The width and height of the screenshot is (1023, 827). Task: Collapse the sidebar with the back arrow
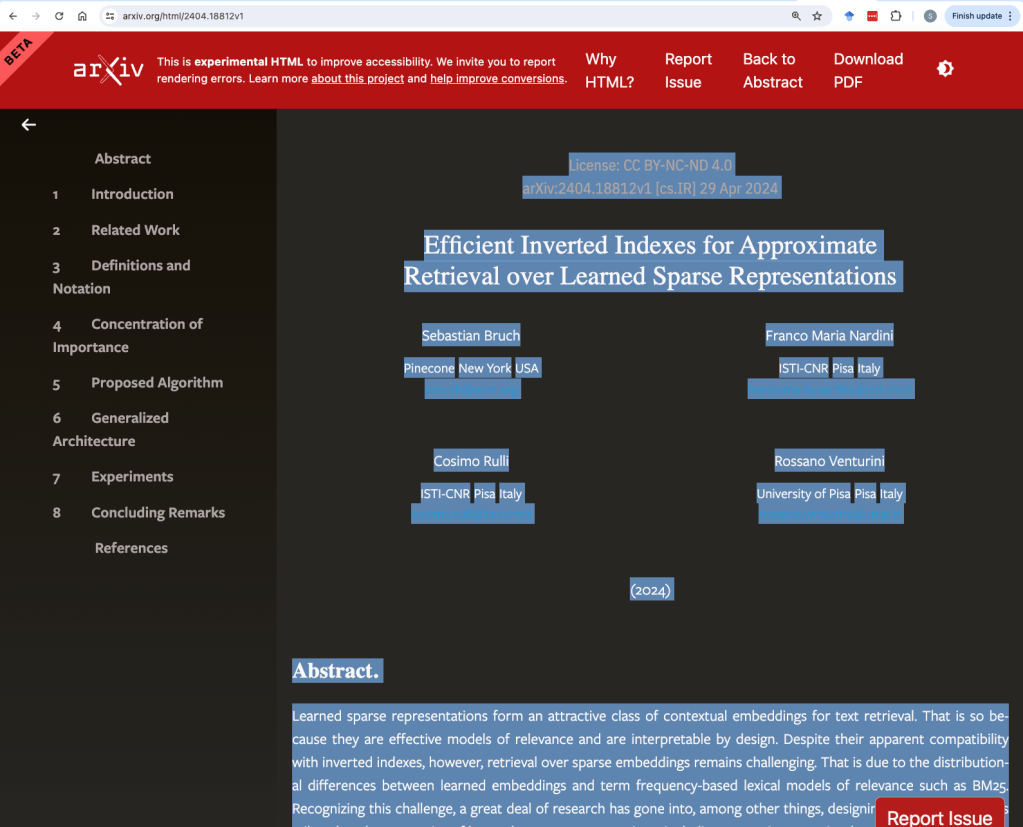[29, 125]
